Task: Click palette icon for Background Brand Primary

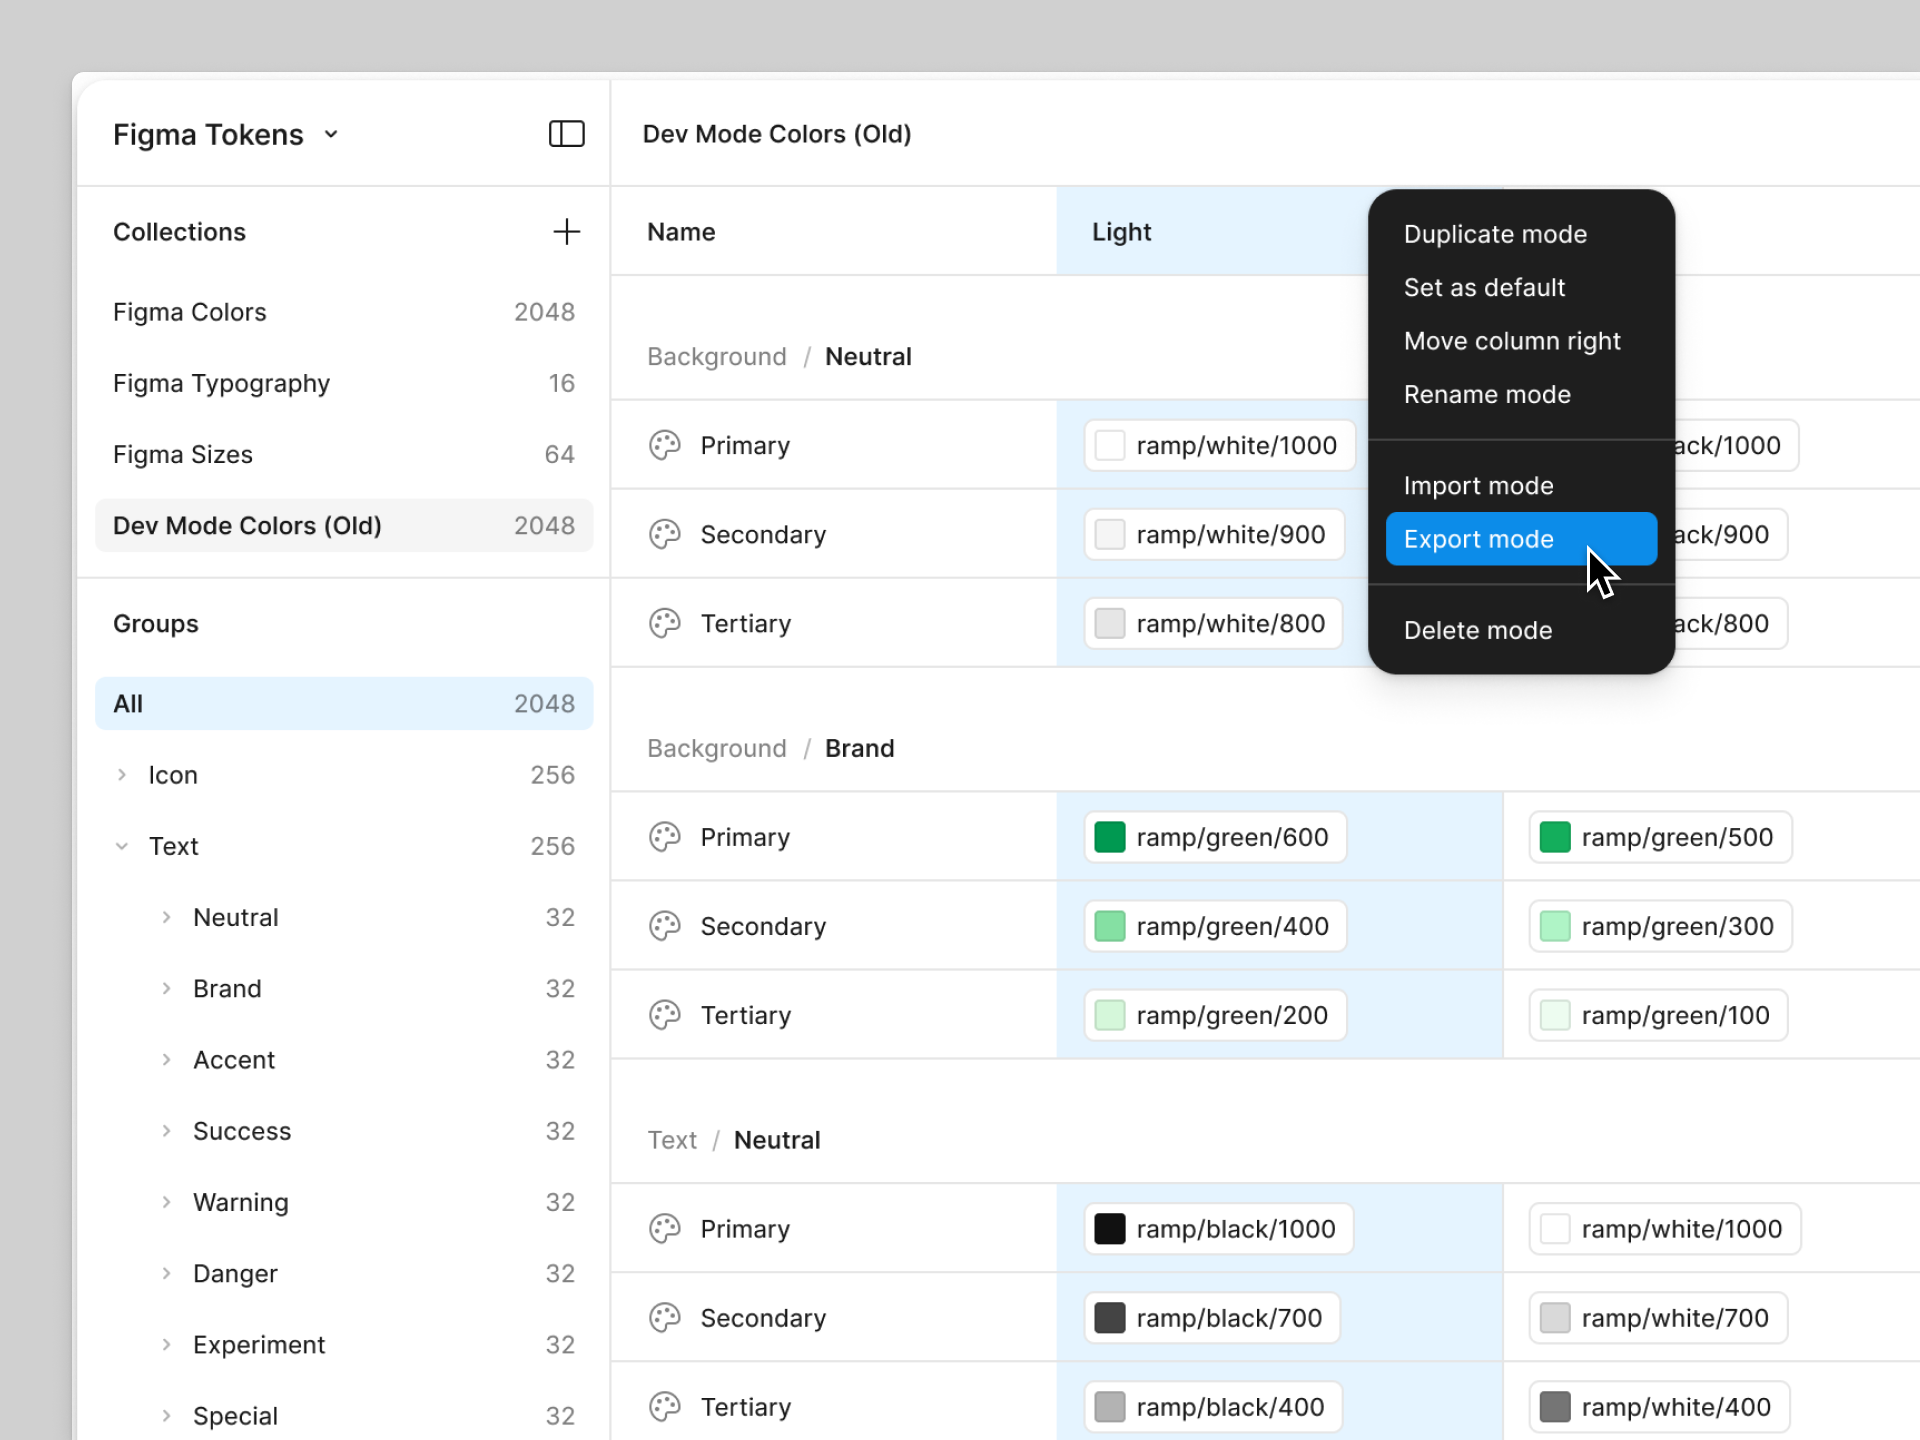Action: pos(664,837)
